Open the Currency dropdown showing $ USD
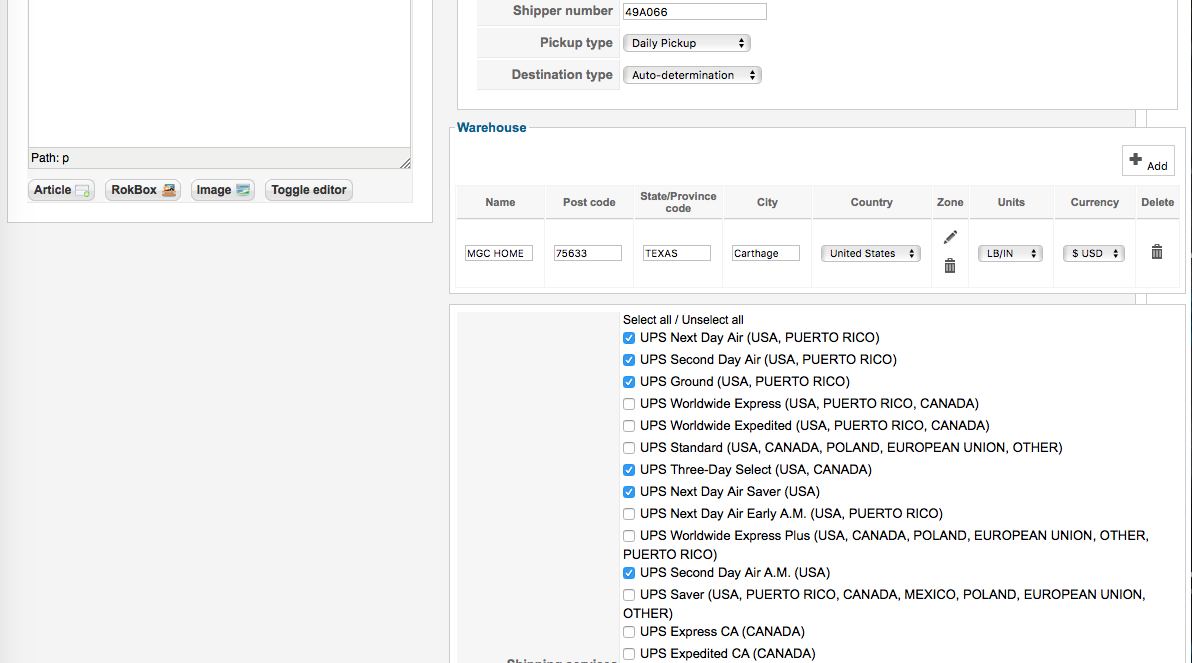This screenshot has width=1192, height=663. (1093, 253)
